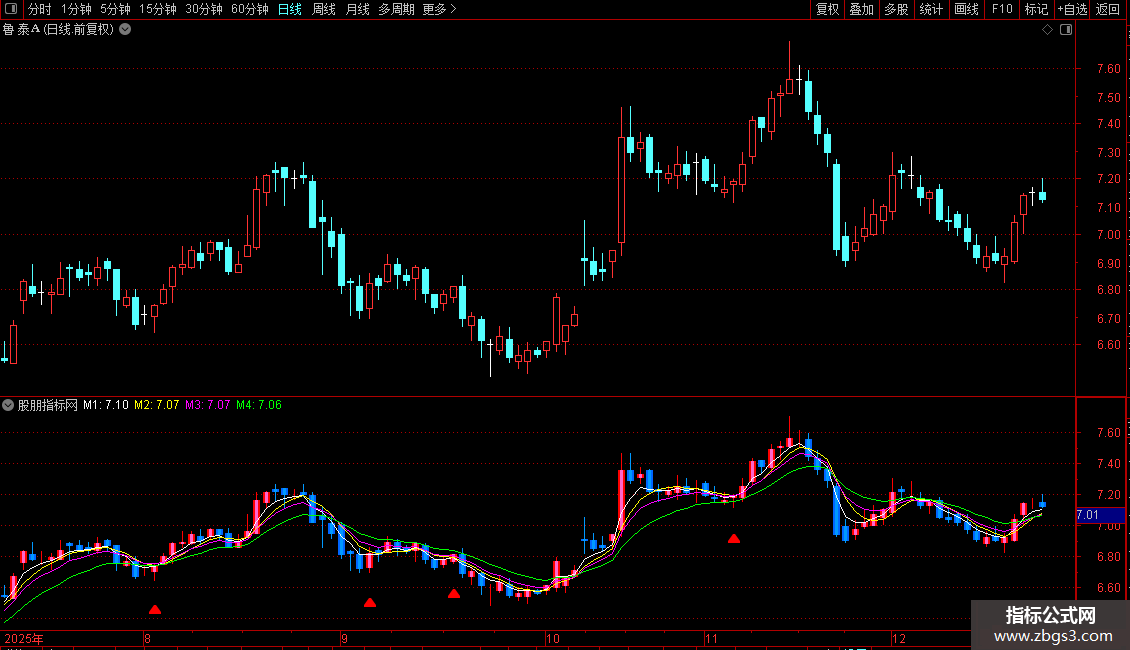Image resolution: width=1130 pixels, height=650 pixels.
Task: Open the 多周期 multi-period view
Action: pyautogui.click(x=396, y=9)
